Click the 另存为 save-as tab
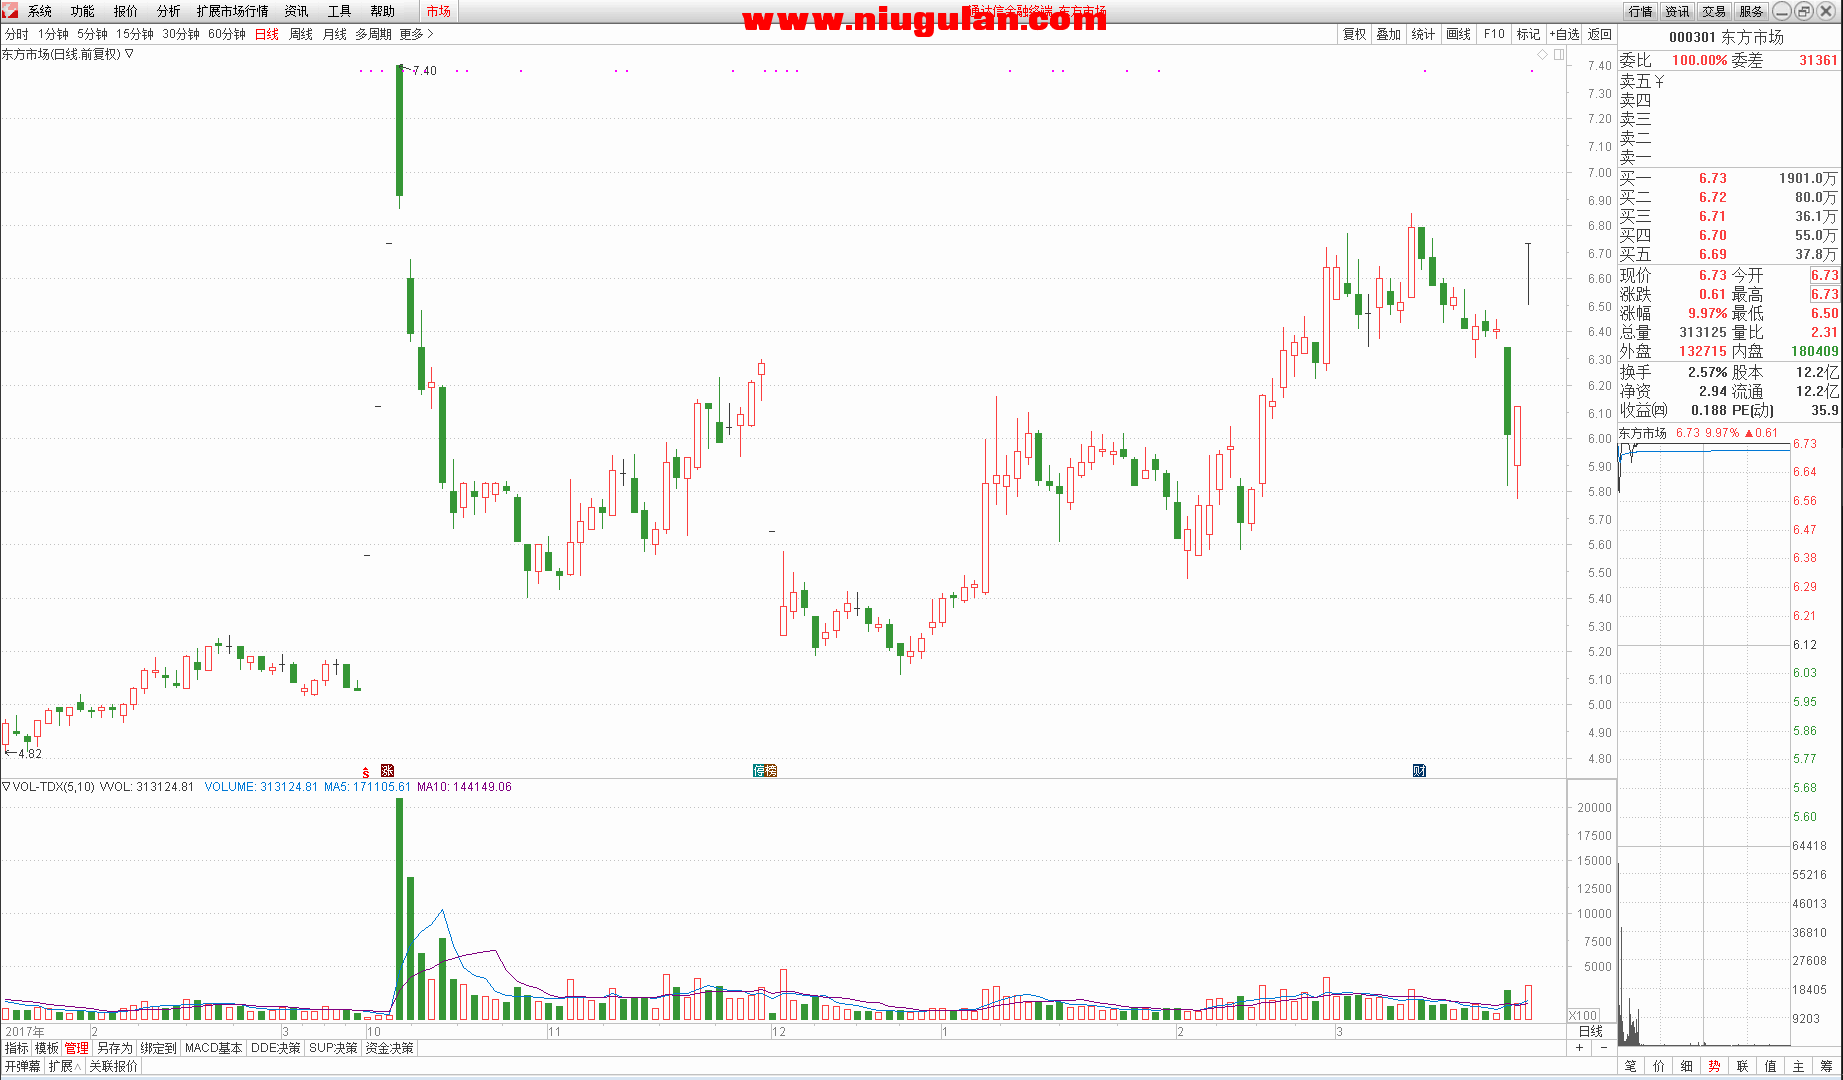This screenshot has width=1843, height=1080. click(115, 1048)
